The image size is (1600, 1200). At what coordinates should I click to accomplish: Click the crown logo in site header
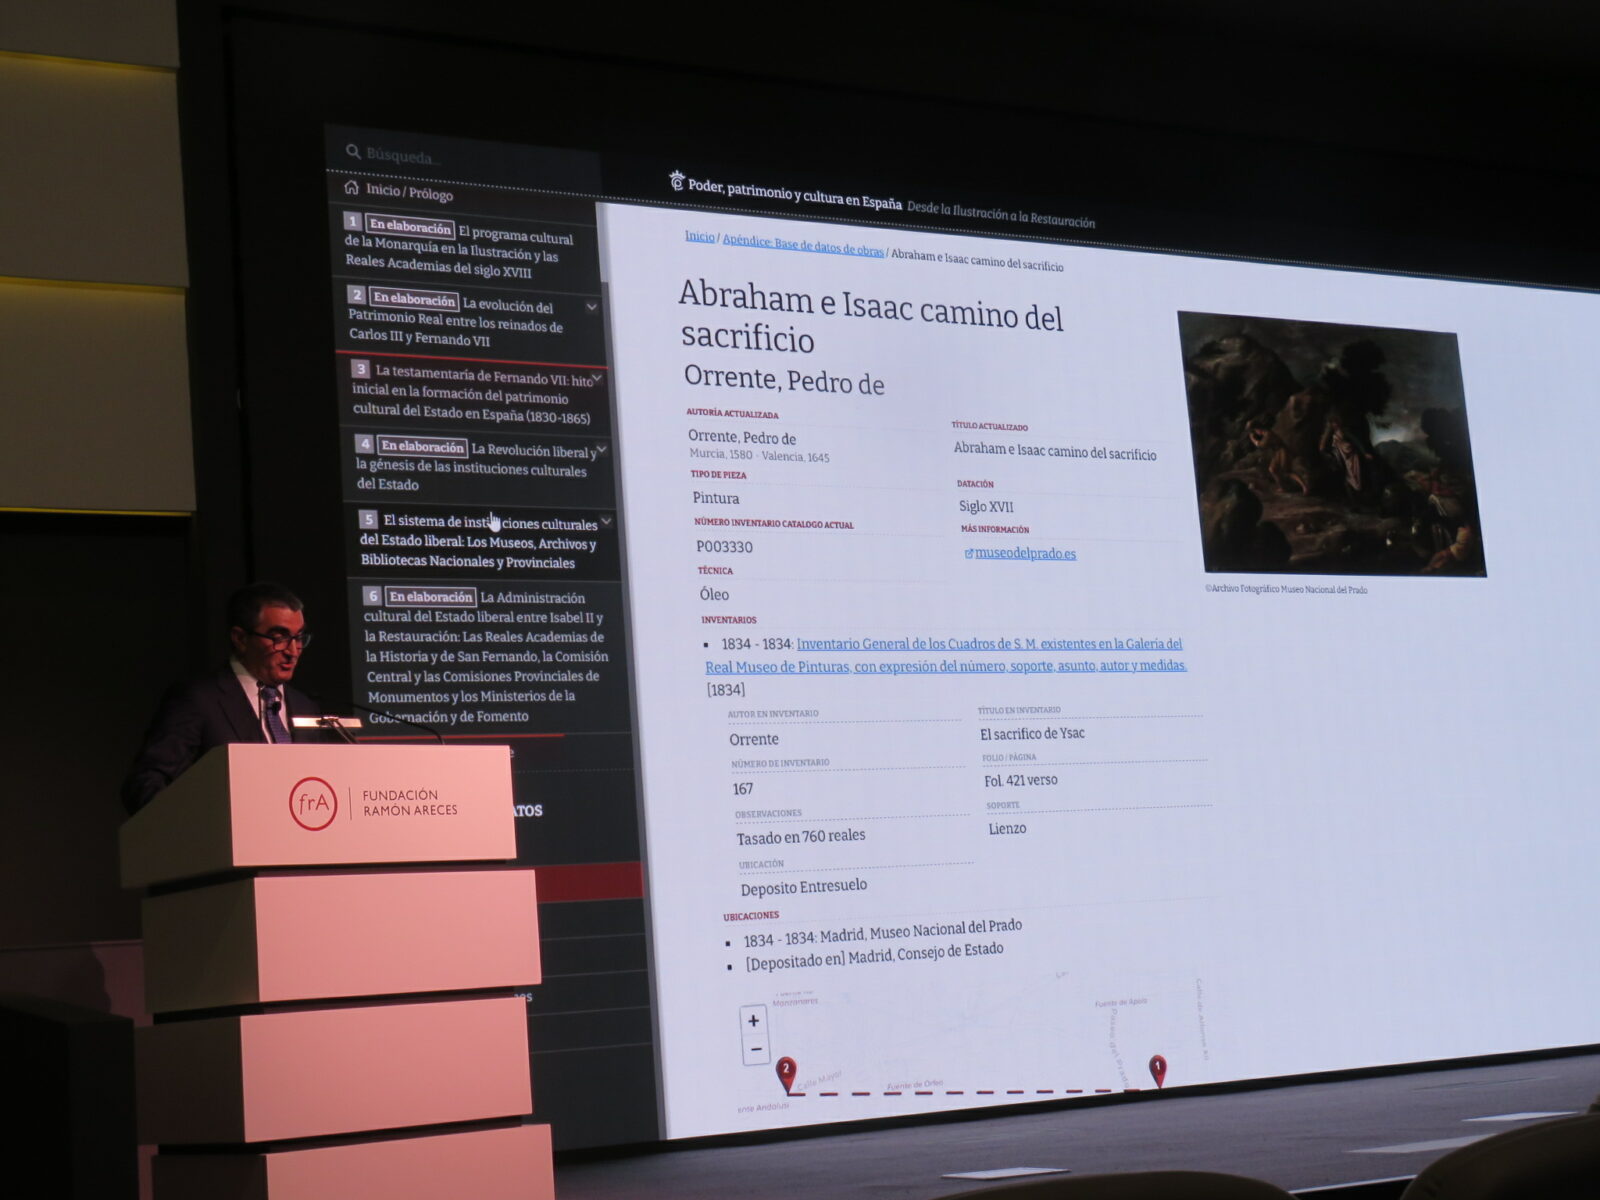[677, 181]
